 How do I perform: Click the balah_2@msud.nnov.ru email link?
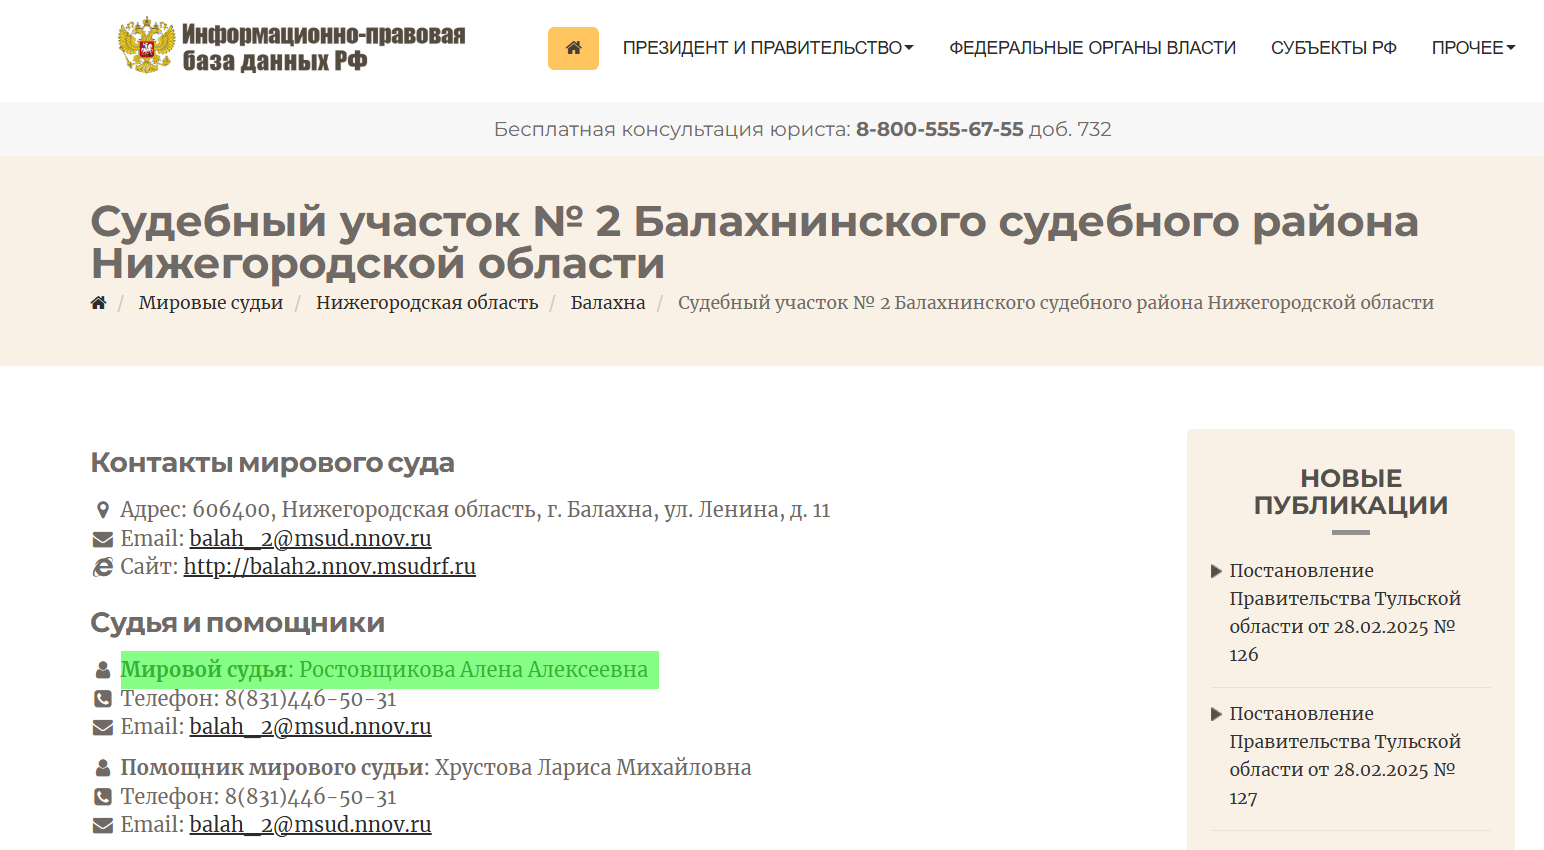tap(310, 538)
